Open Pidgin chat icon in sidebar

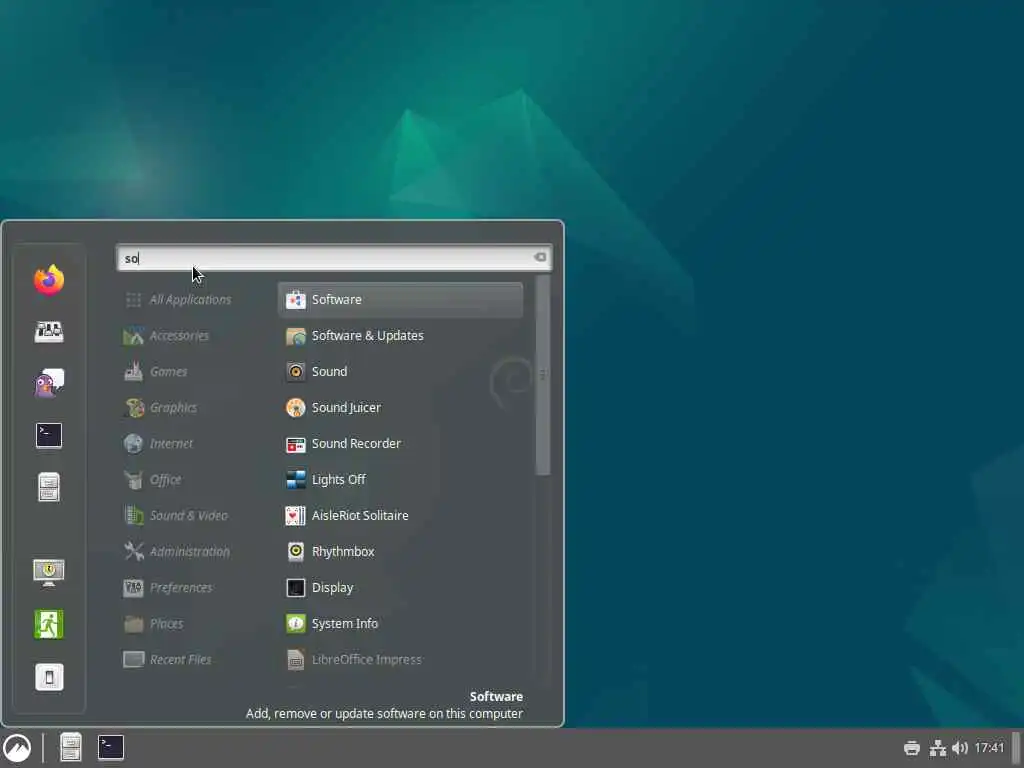(x=49, y=383)
